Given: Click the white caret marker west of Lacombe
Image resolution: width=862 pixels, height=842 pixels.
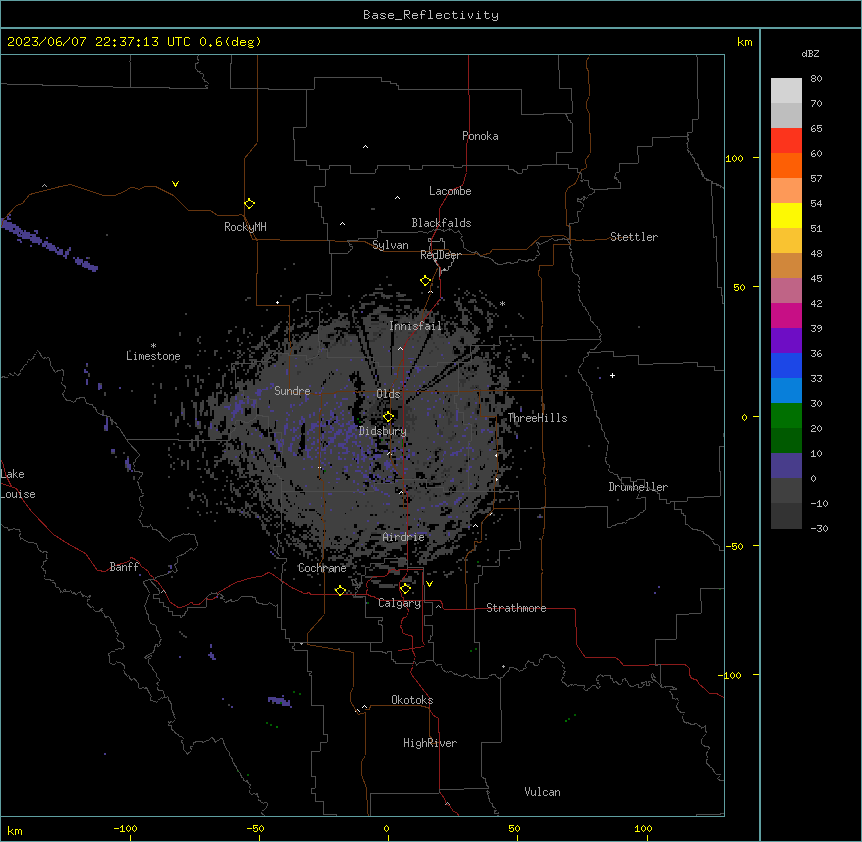Looking at the screenshot, I should [397, 197].
